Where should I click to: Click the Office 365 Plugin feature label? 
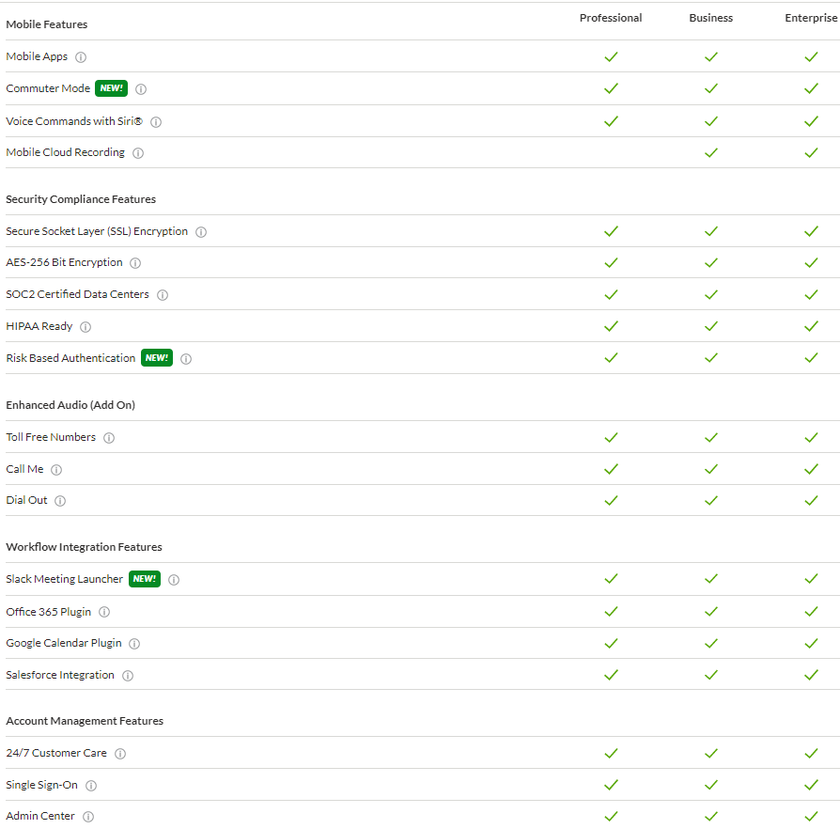tap(48, 612)
